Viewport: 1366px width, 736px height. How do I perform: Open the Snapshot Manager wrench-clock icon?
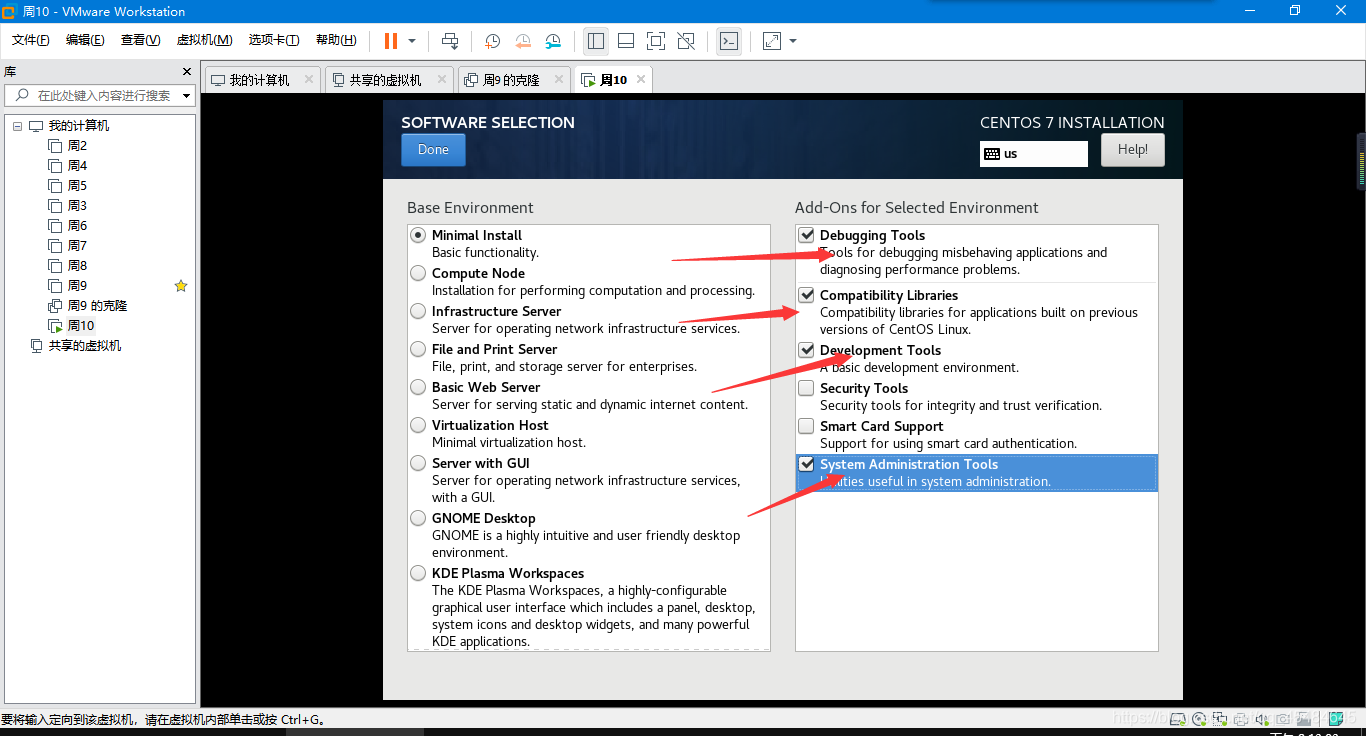[553, 41]
